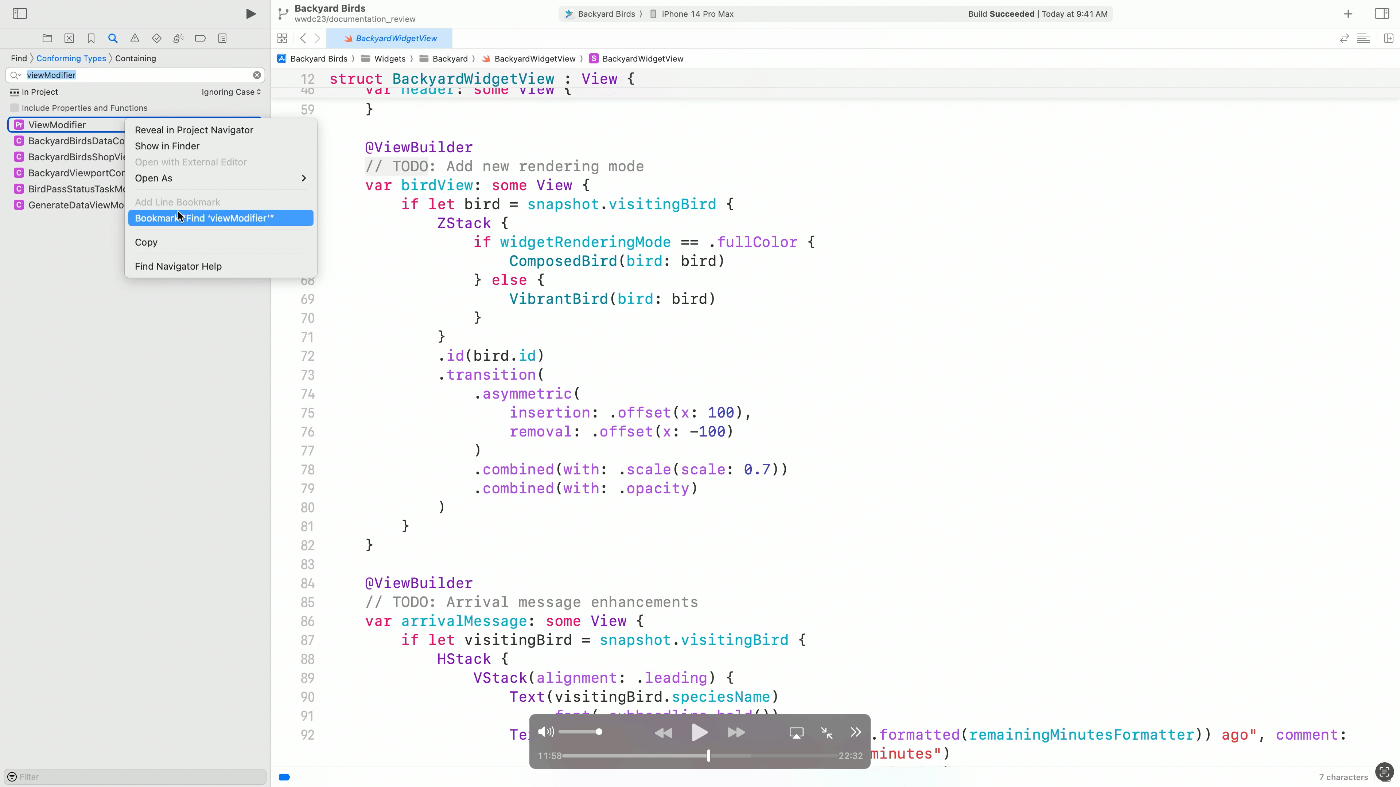This screenshot has height=787, width=1400.
Task: Change the Conforming Types search kind
Action: coord(71,58)
